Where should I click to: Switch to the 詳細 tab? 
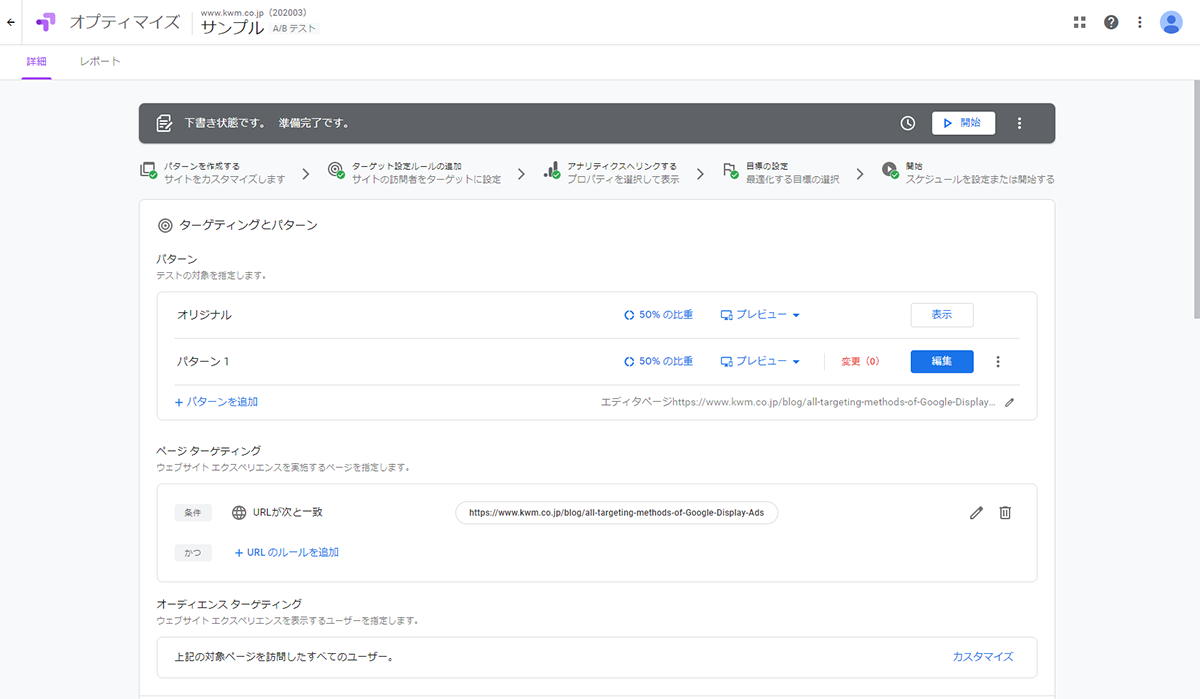click(36, 62)
